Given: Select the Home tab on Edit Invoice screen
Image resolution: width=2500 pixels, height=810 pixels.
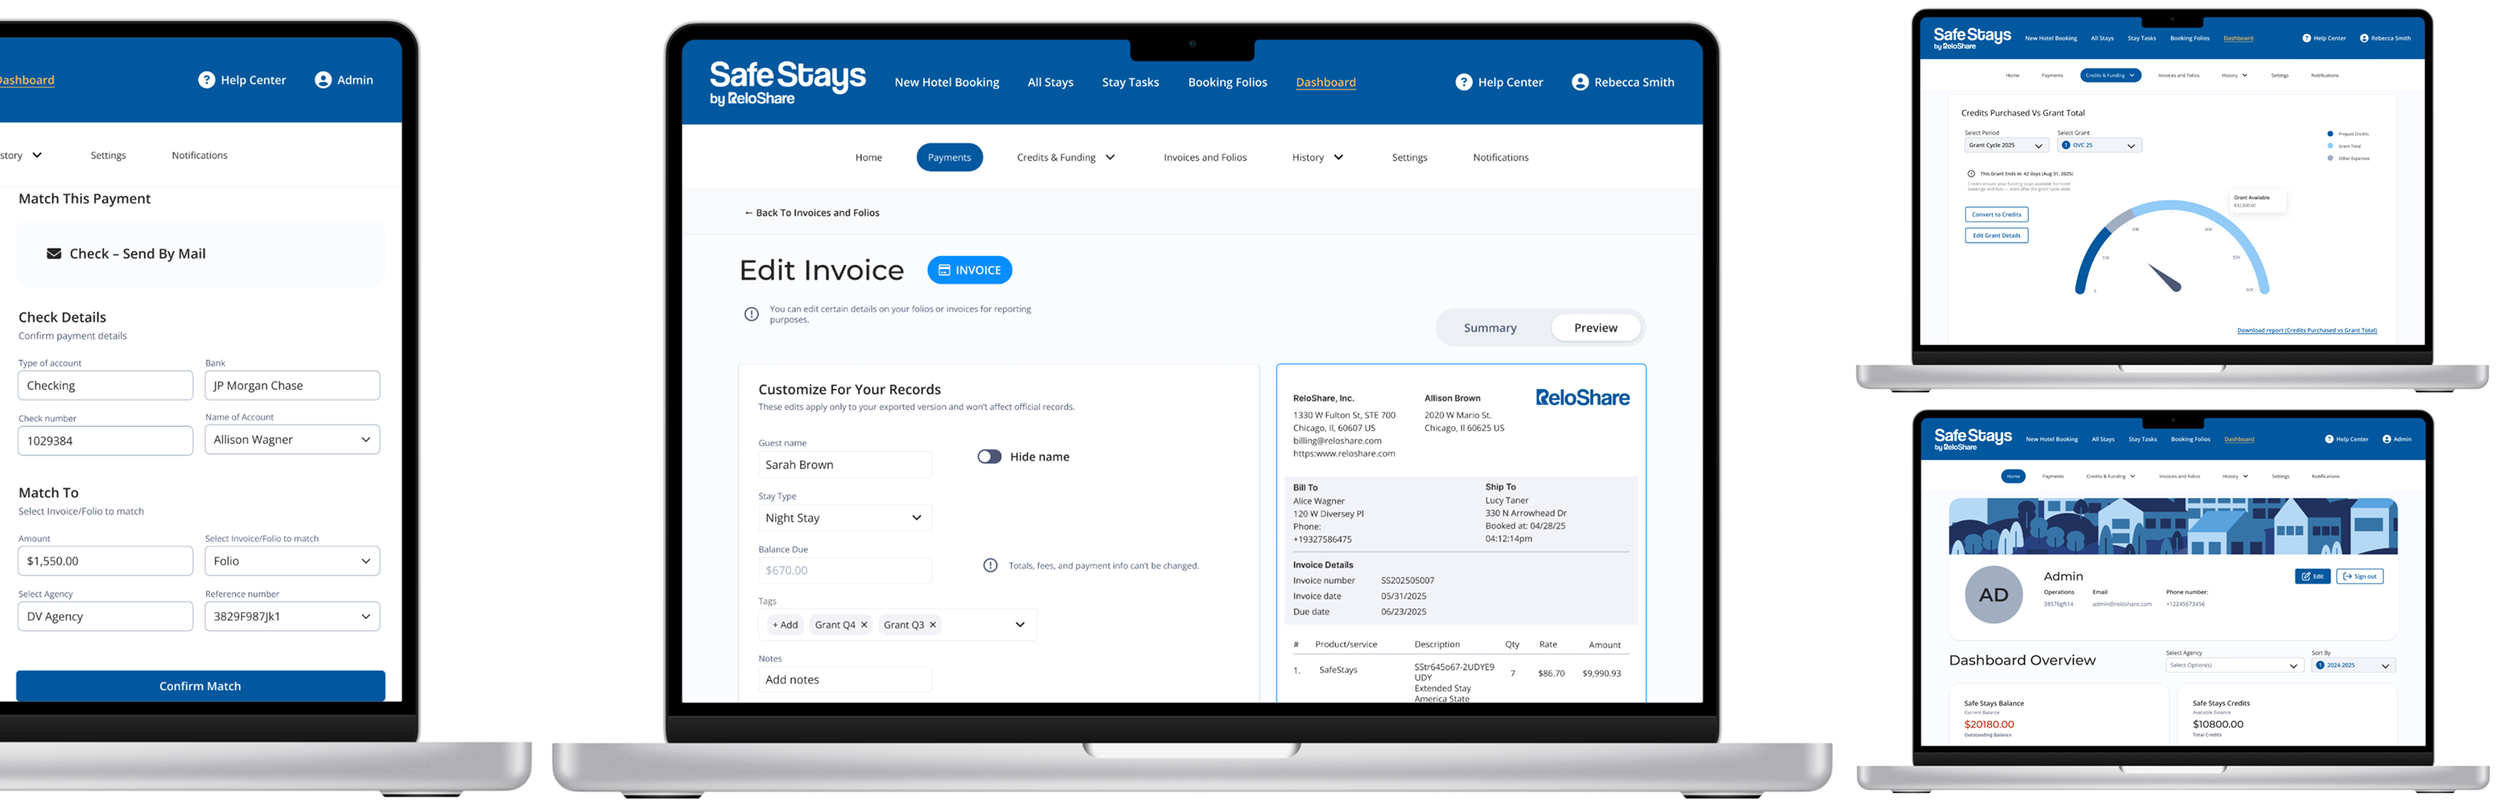Looking at the screenshot, I should click(x=868, y=157).
